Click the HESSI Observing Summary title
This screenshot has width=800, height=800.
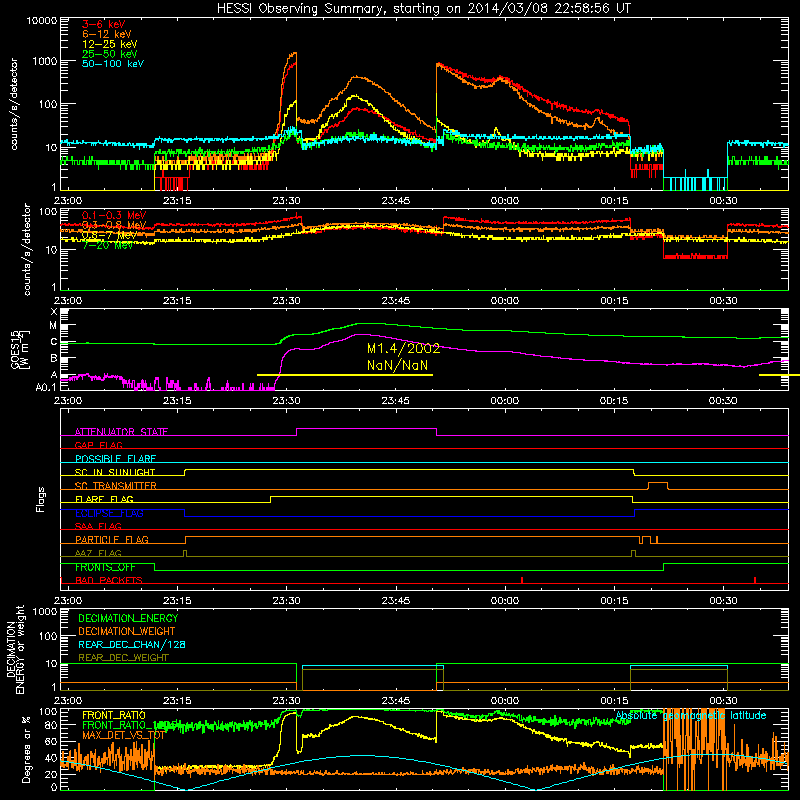pyautogui.click(x=423, y=9)
